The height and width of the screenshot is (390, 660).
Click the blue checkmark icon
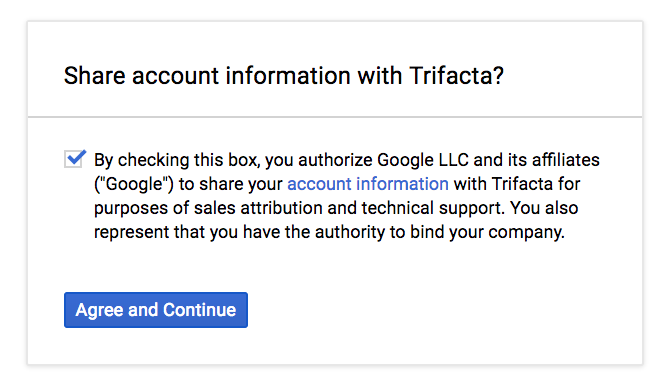(76, 157)
